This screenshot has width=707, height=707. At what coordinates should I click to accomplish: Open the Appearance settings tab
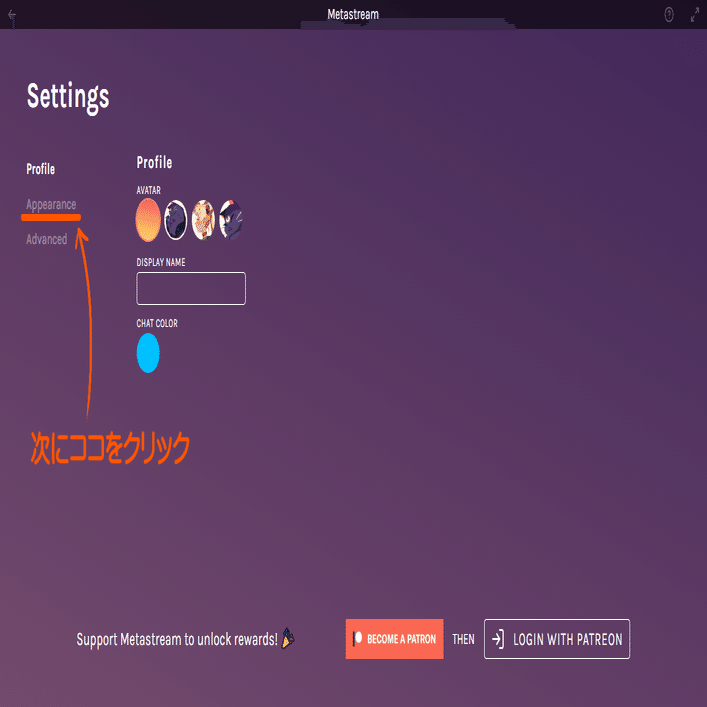[x=51, y=204]
